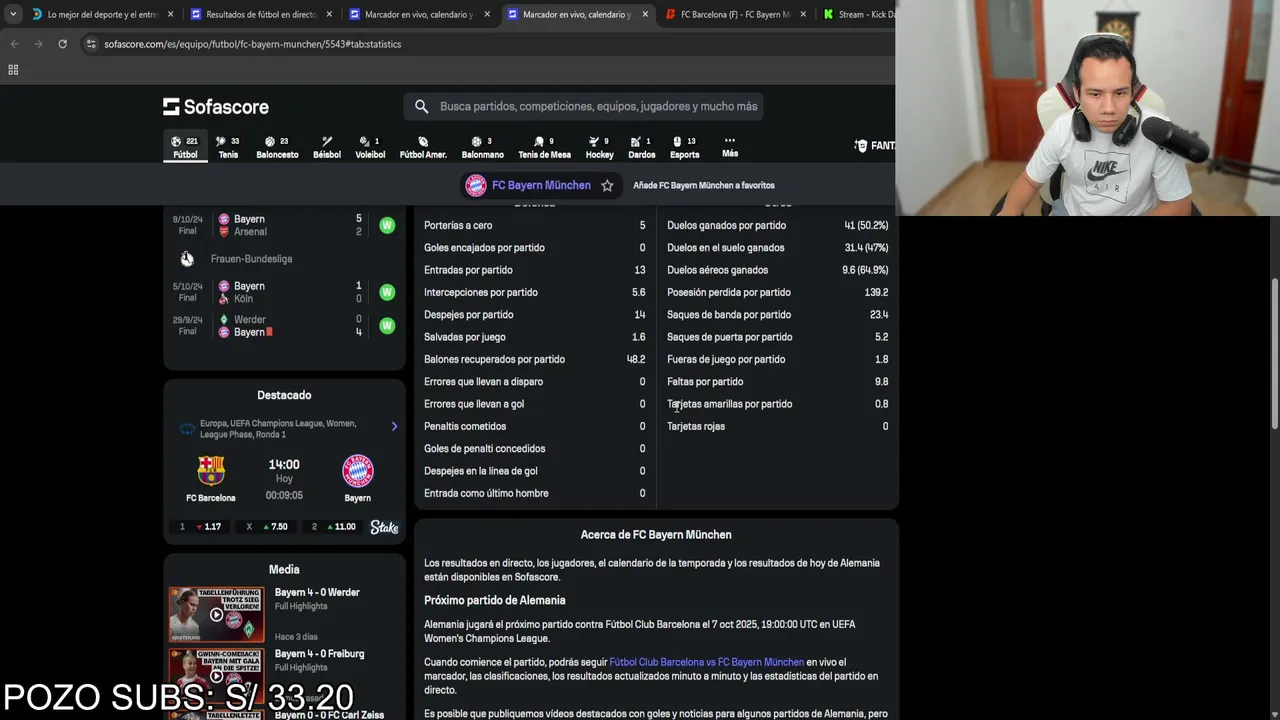Click the W result badge for Arsenal match

click(387, 225)
